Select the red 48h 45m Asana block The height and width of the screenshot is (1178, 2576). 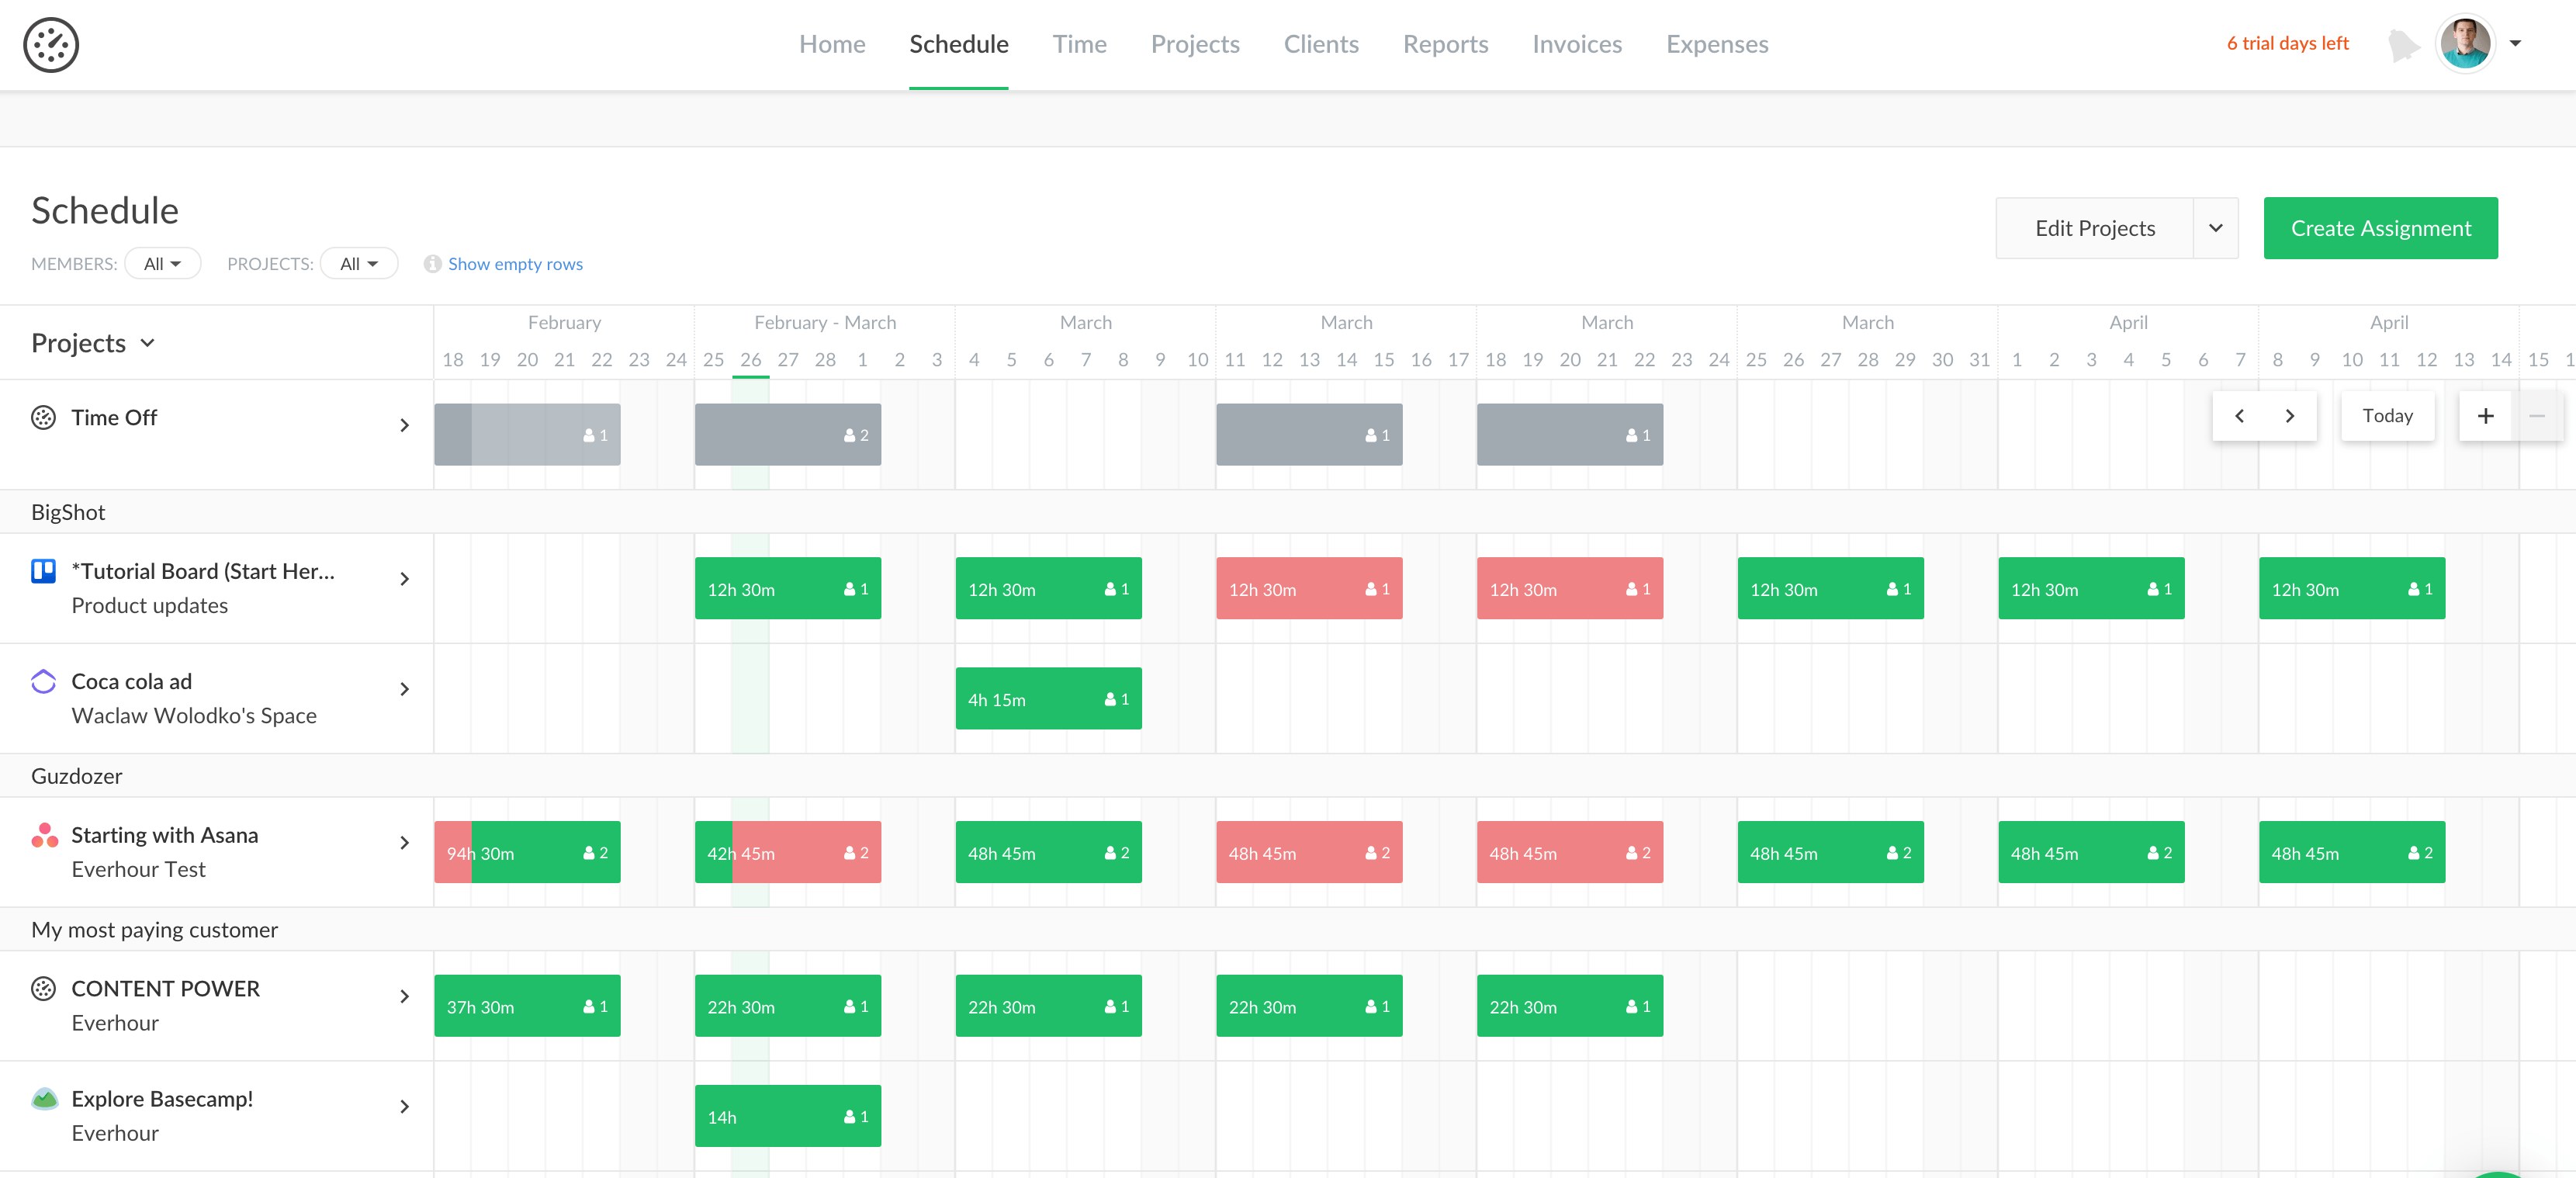click(1308, 853)
